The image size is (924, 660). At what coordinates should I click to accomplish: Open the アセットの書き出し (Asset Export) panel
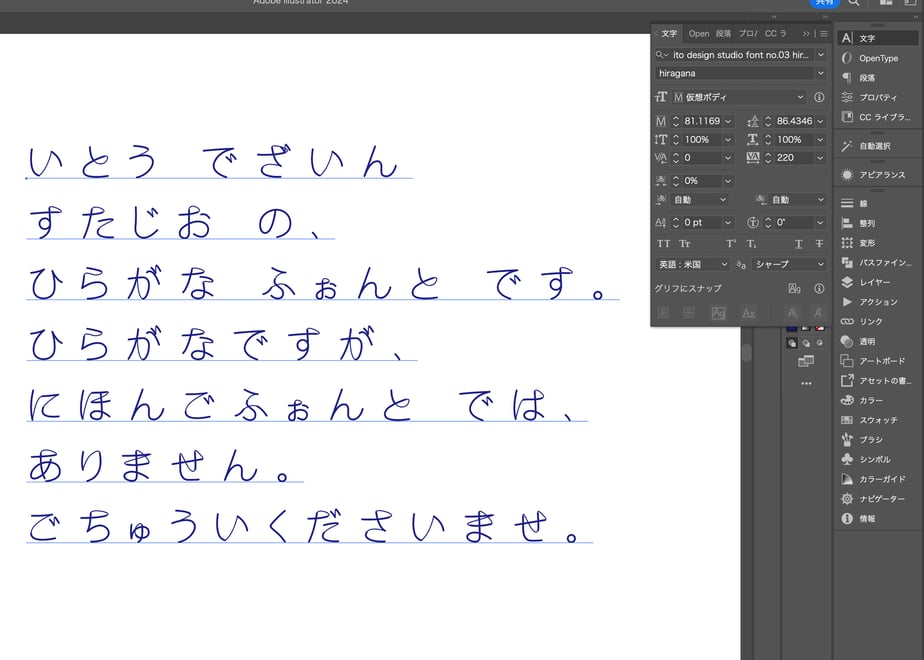(x=877, y=381)
